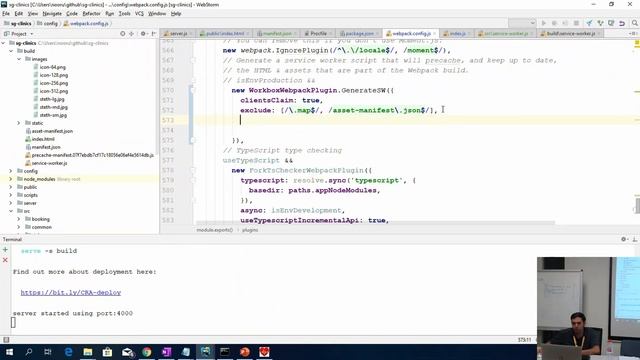Click the VCS update project arrow icon
640x360 pixels.
pos(589,23)
